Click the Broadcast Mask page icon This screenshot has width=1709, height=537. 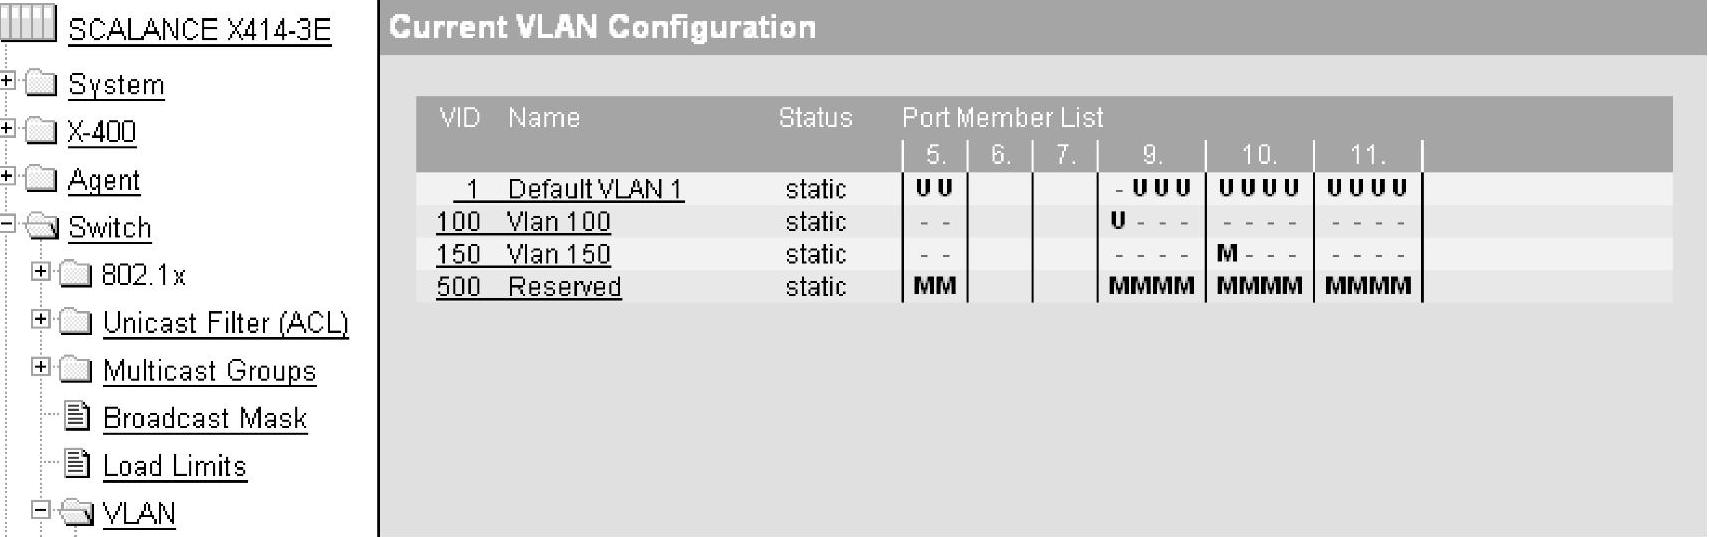pos(77,416)
